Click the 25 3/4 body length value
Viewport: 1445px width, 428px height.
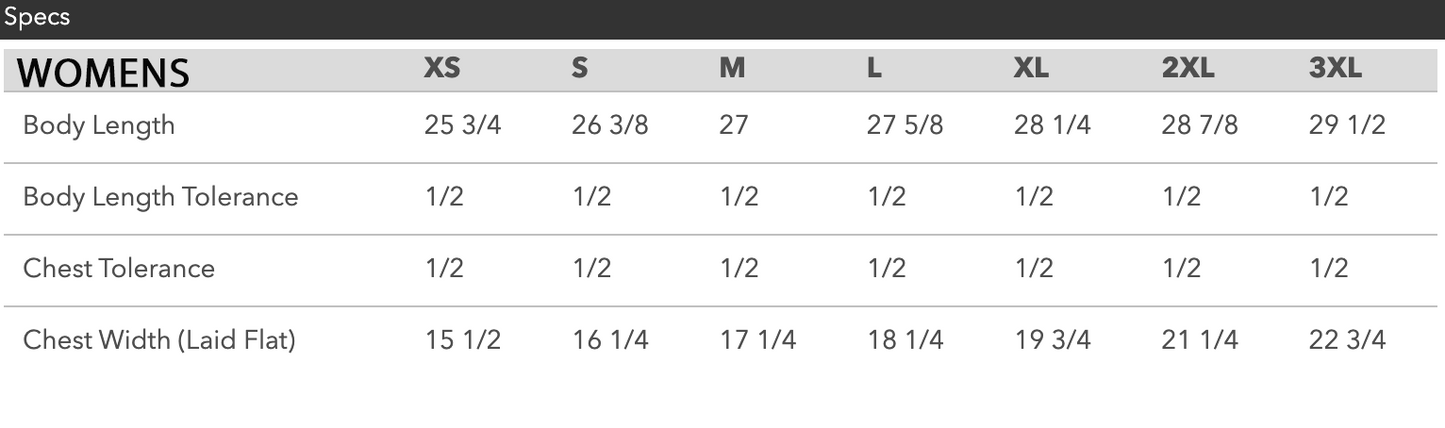(463, 125)
